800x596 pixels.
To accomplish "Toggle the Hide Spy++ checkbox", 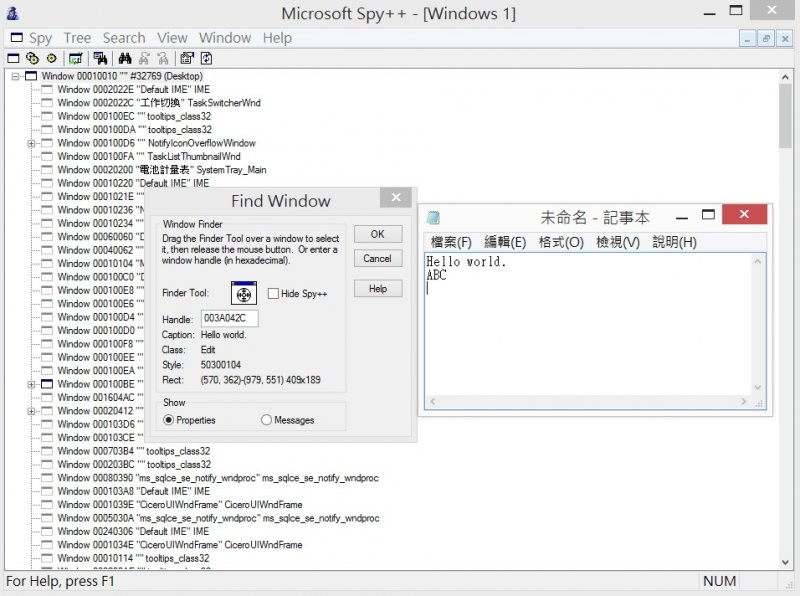I will [x=273, y=293].
